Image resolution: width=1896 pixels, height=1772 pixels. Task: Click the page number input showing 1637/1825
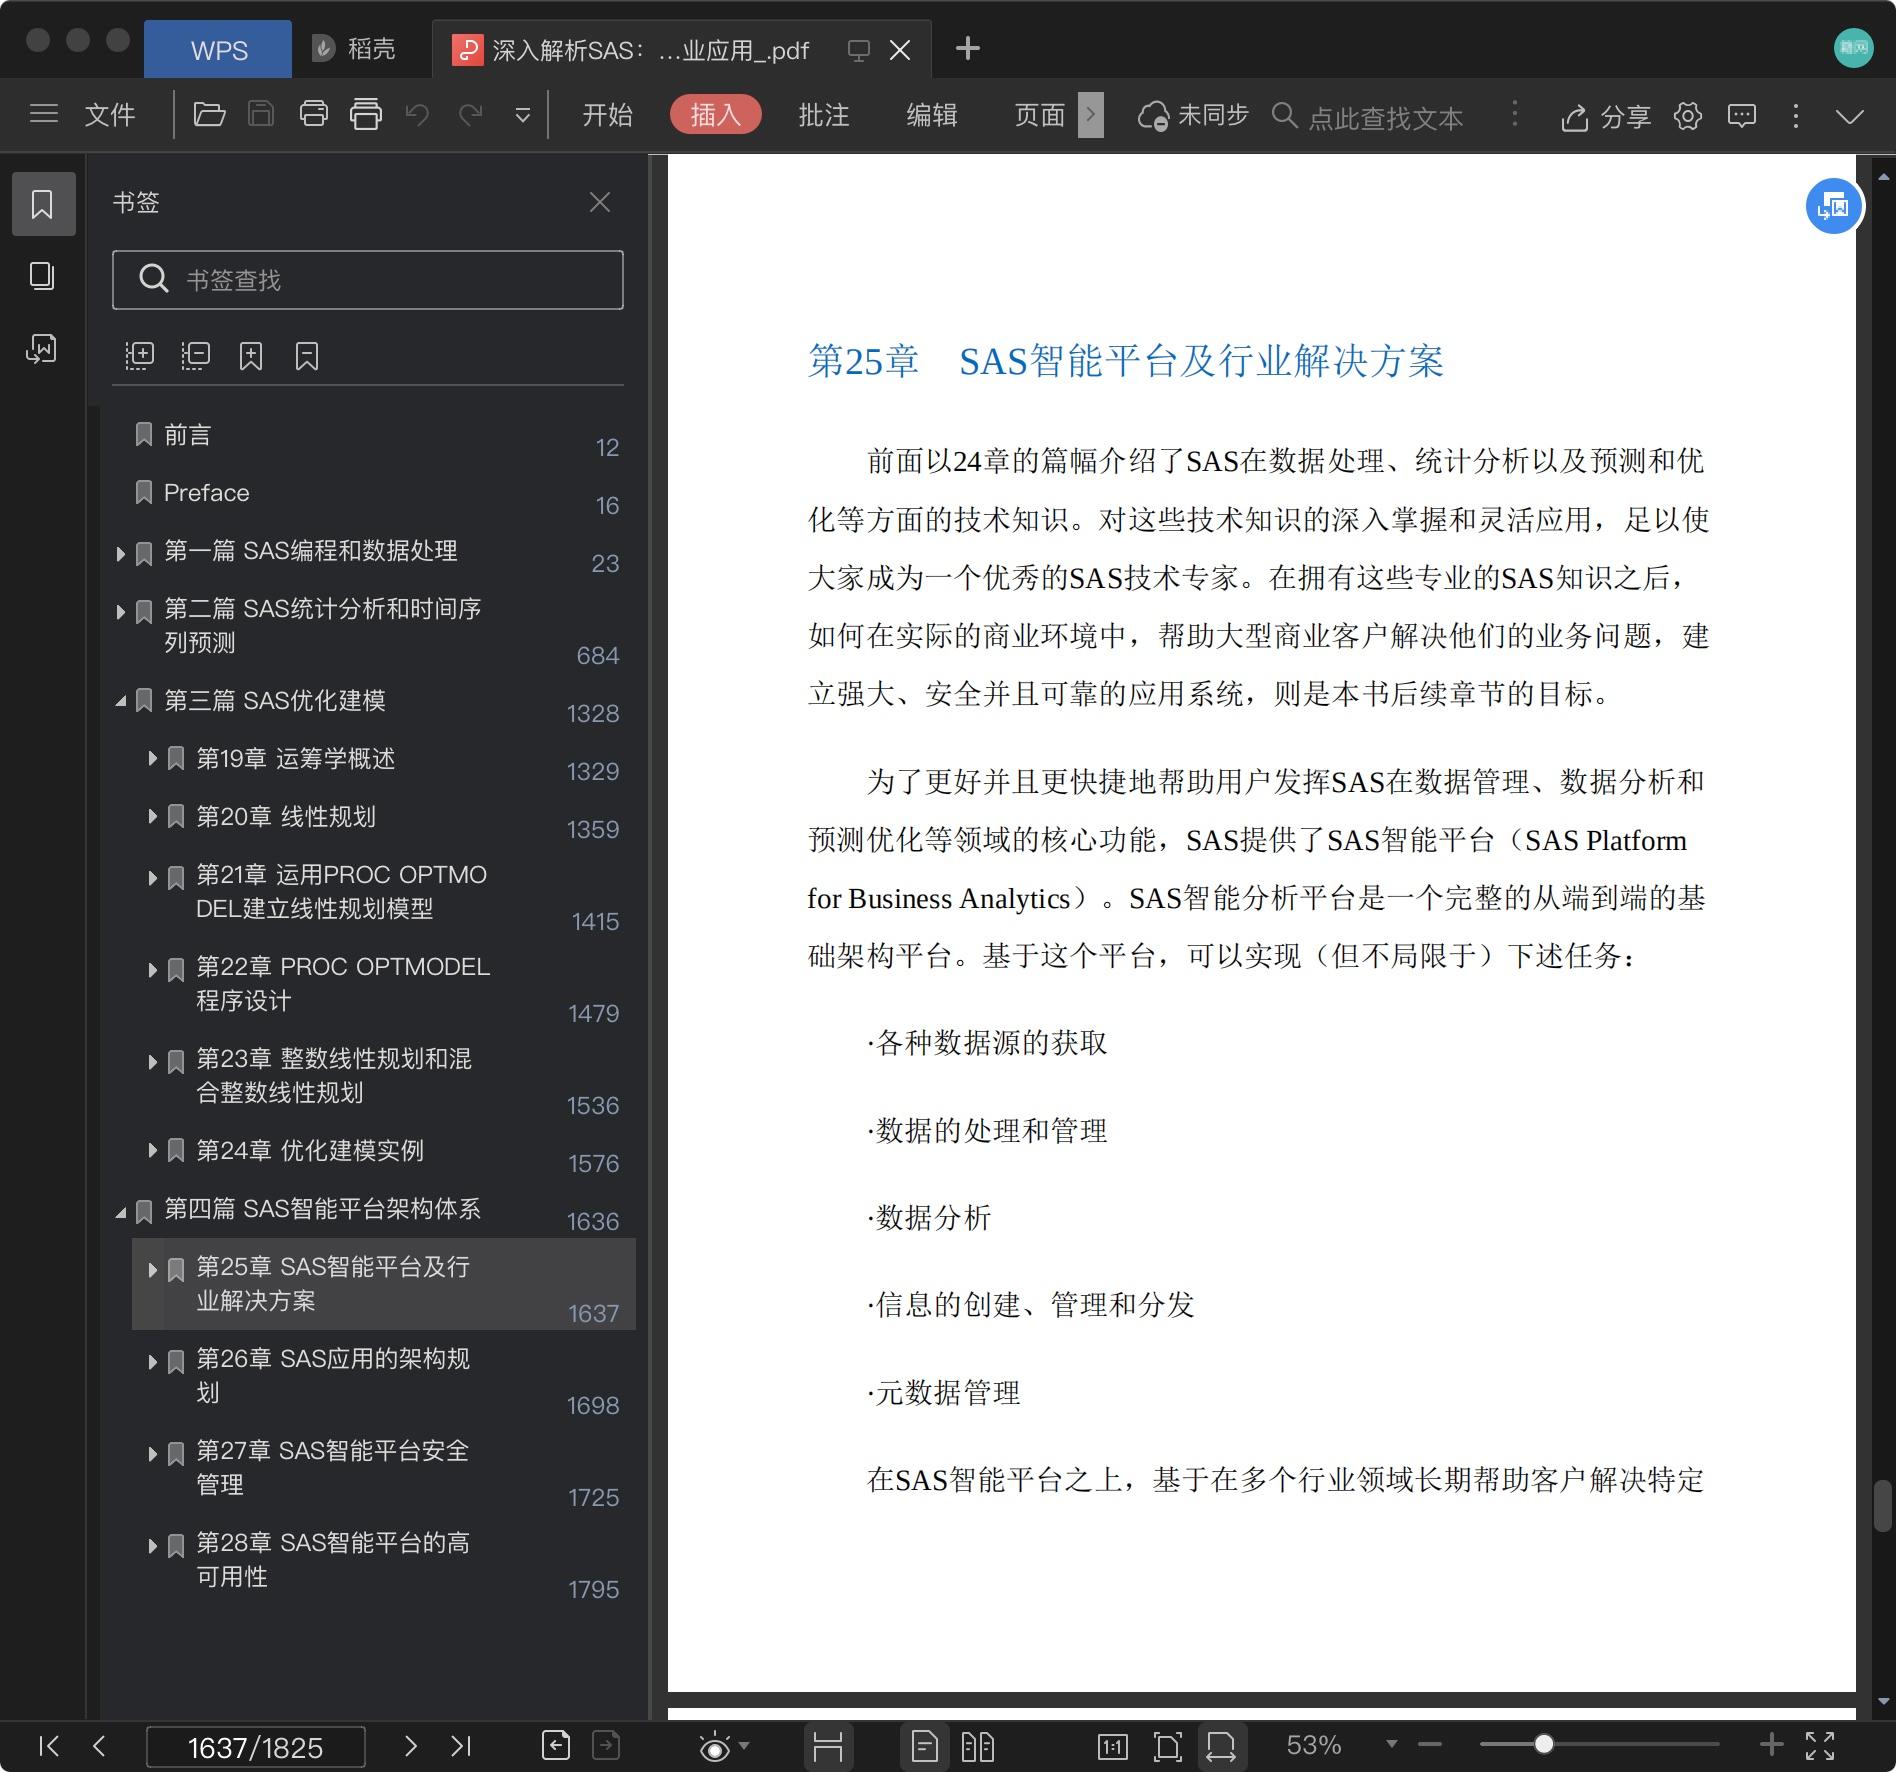pyautogui.click(x=255, y=1747)
